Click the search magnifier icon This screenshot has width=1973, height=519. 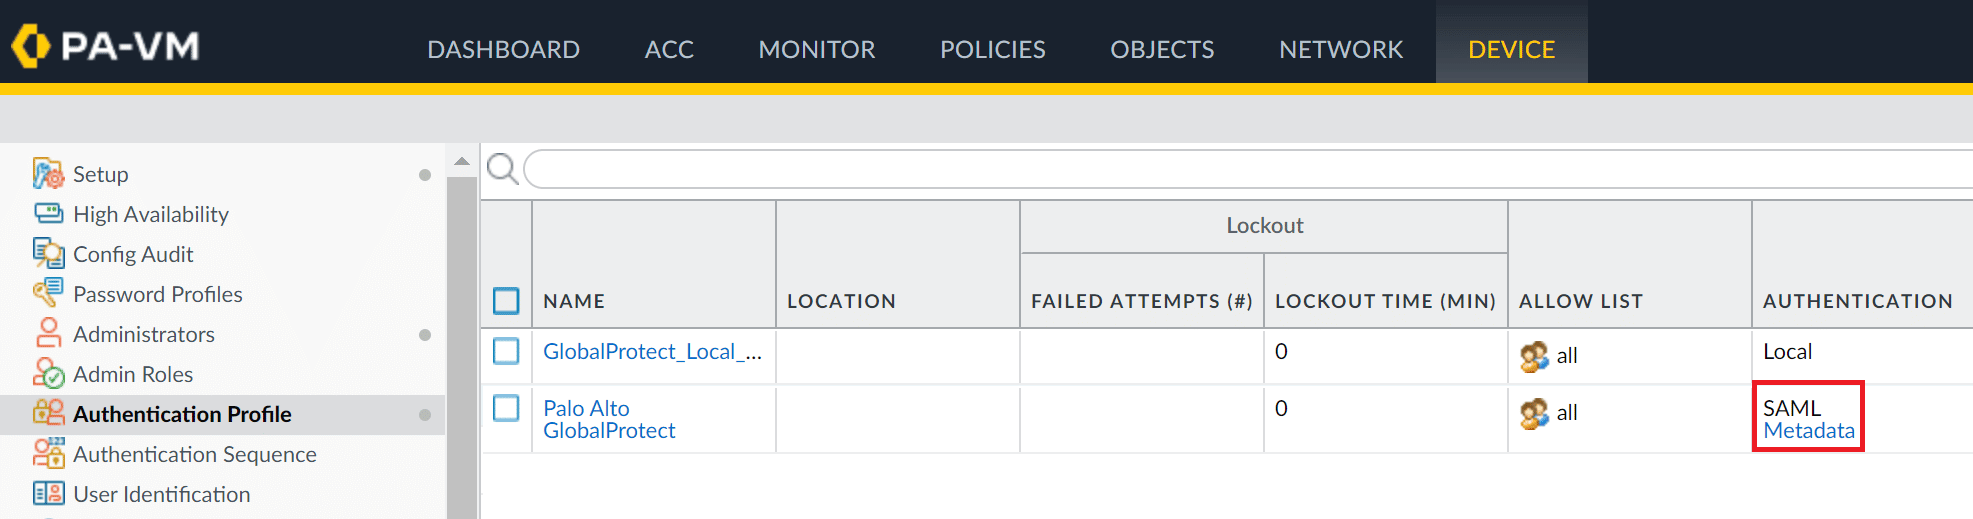pyautogui.click(x=502, y=169)
